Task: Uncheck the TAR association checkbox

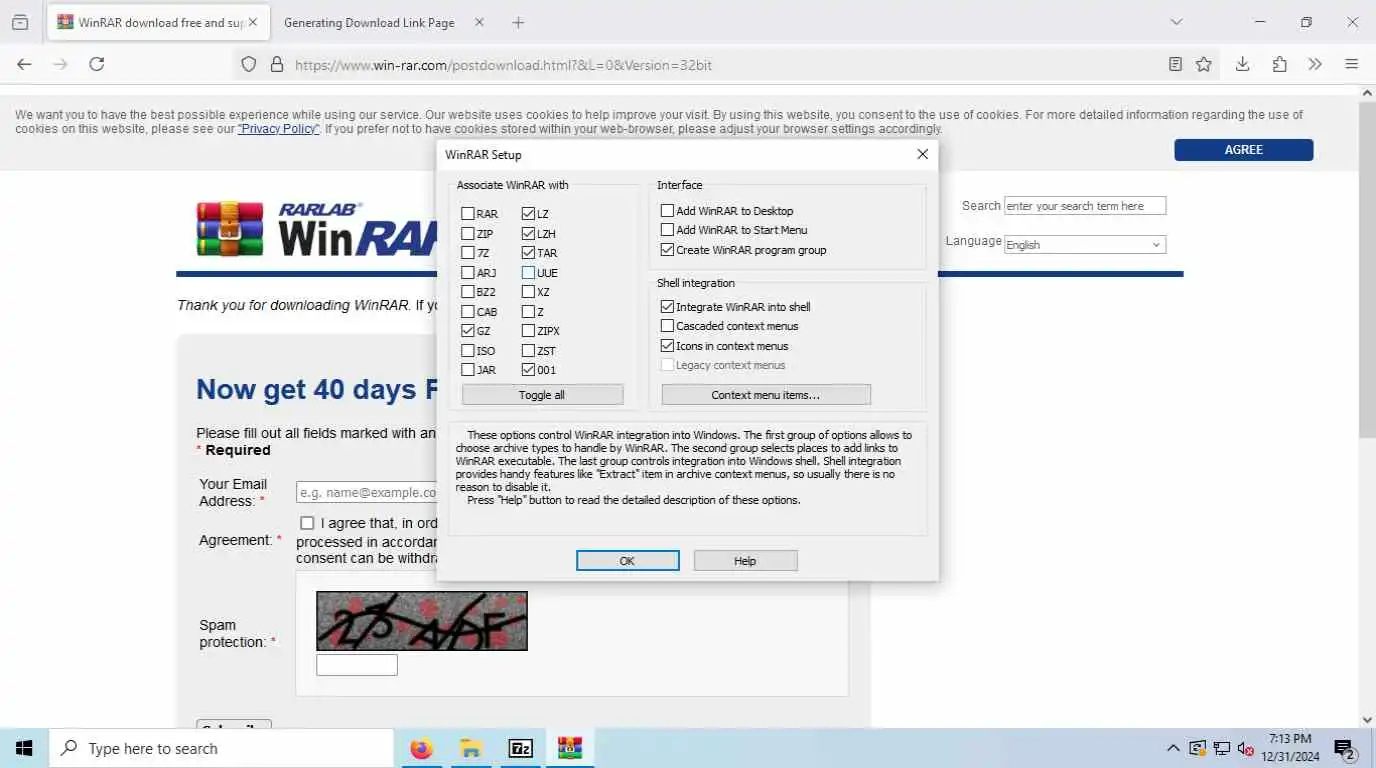Action: pyautogui.click(x=528, y=253)
